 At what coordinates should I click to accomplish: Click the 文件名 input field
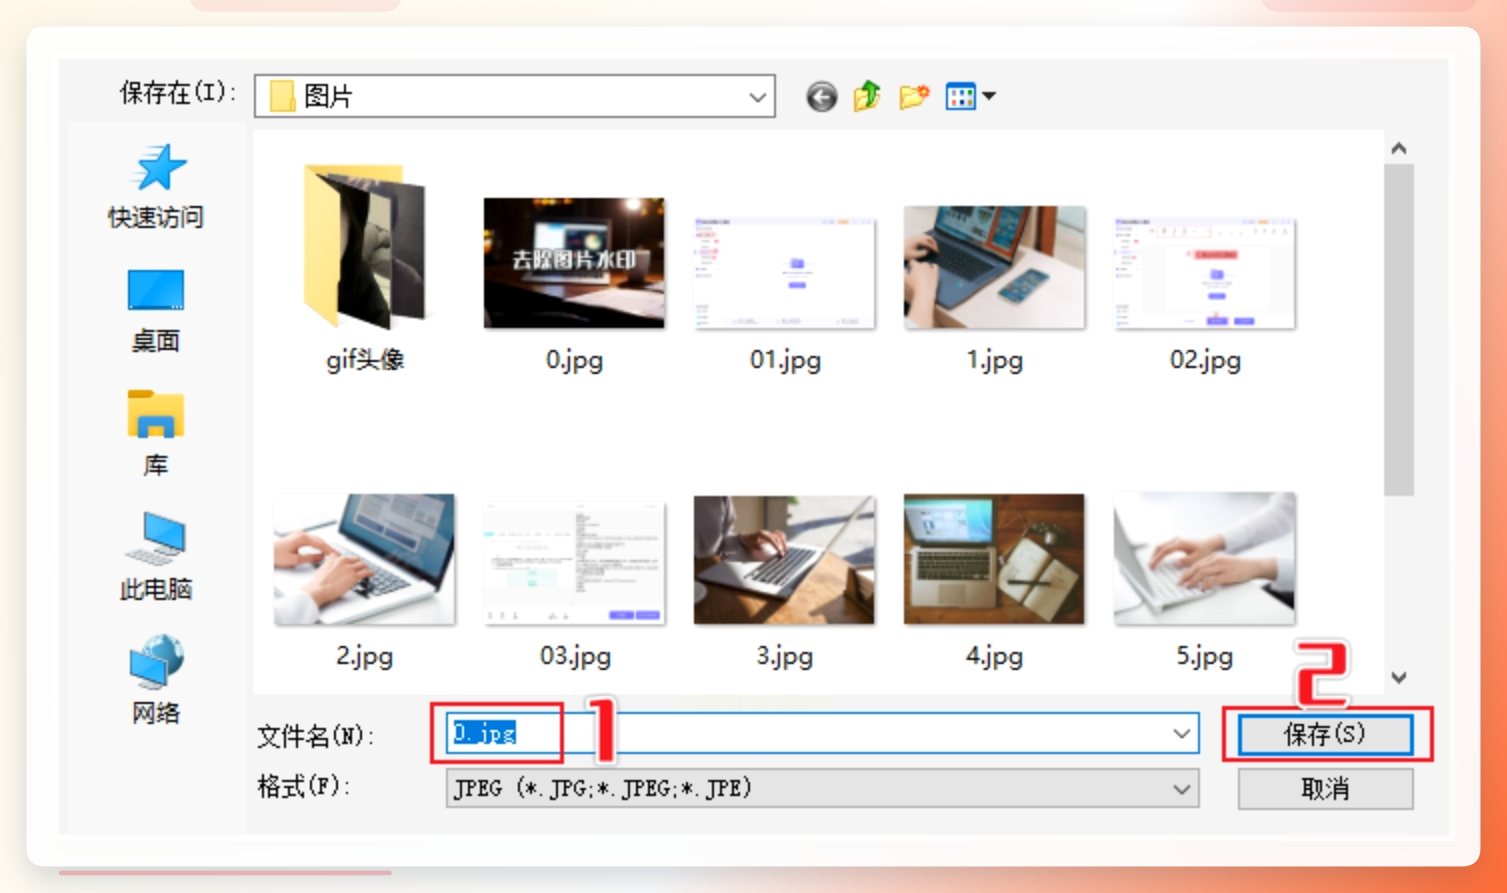point(821,734)
